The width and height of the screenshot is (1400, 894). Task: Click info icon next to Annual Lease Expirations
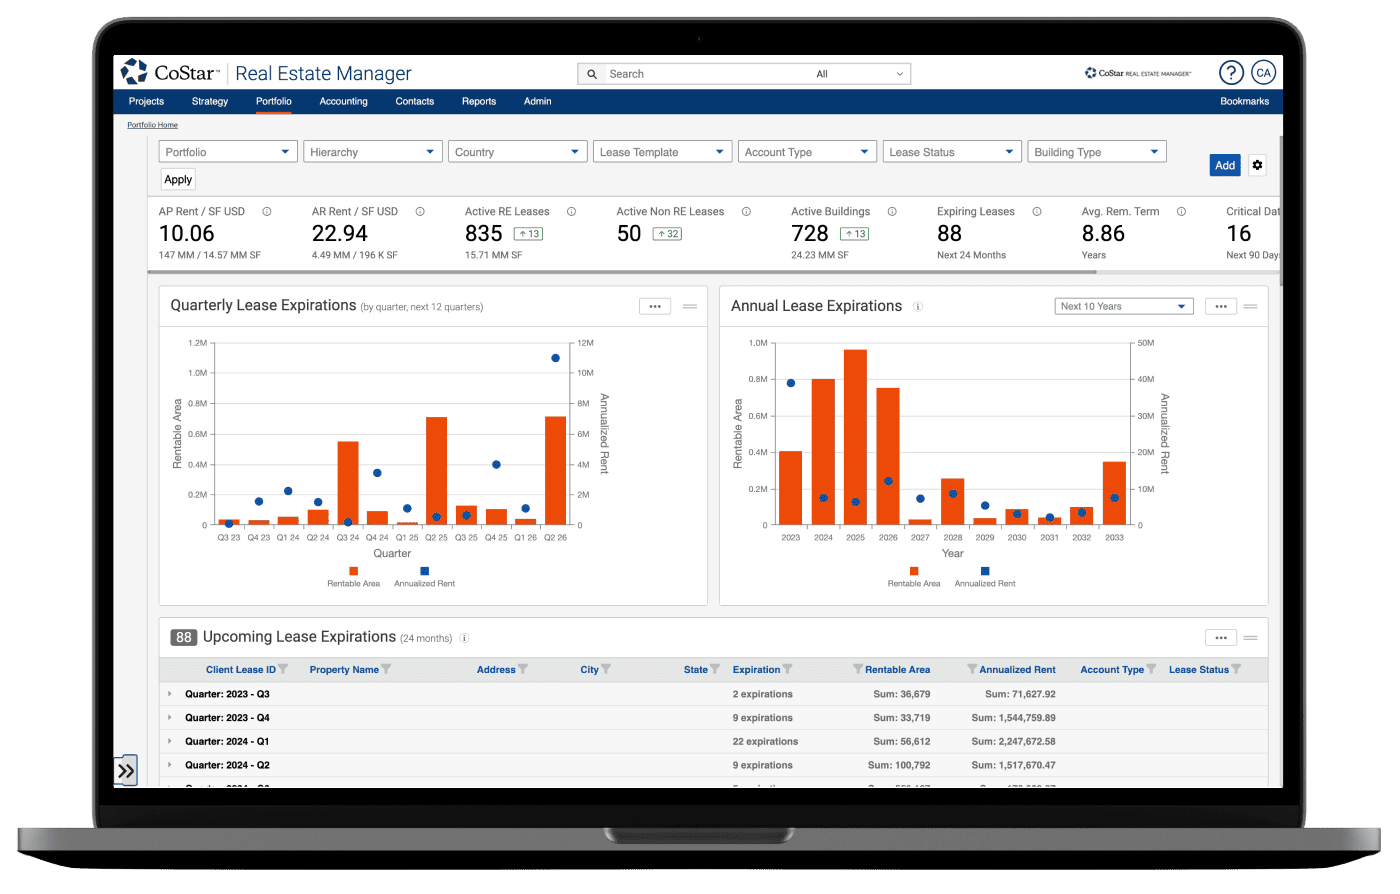[918, 307]
